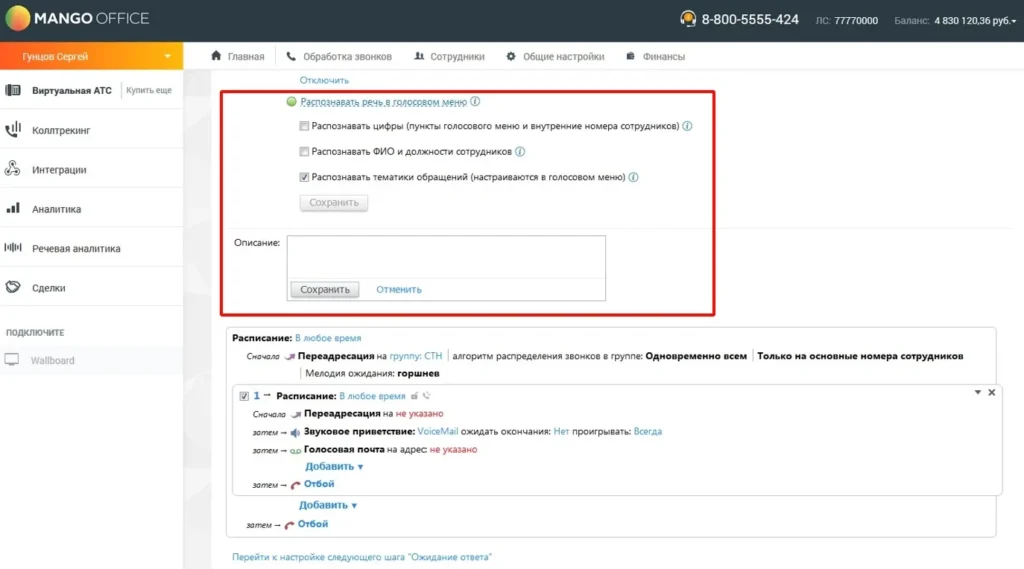Click the Отключить link
The width and height of the screenshot is (1024, 569).
click(324, 80)
